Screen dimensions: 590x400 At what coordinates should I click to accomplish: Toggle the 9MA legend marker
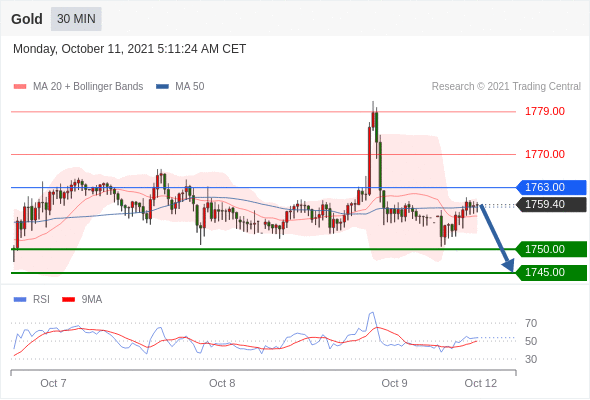click(x=68, y=300)
